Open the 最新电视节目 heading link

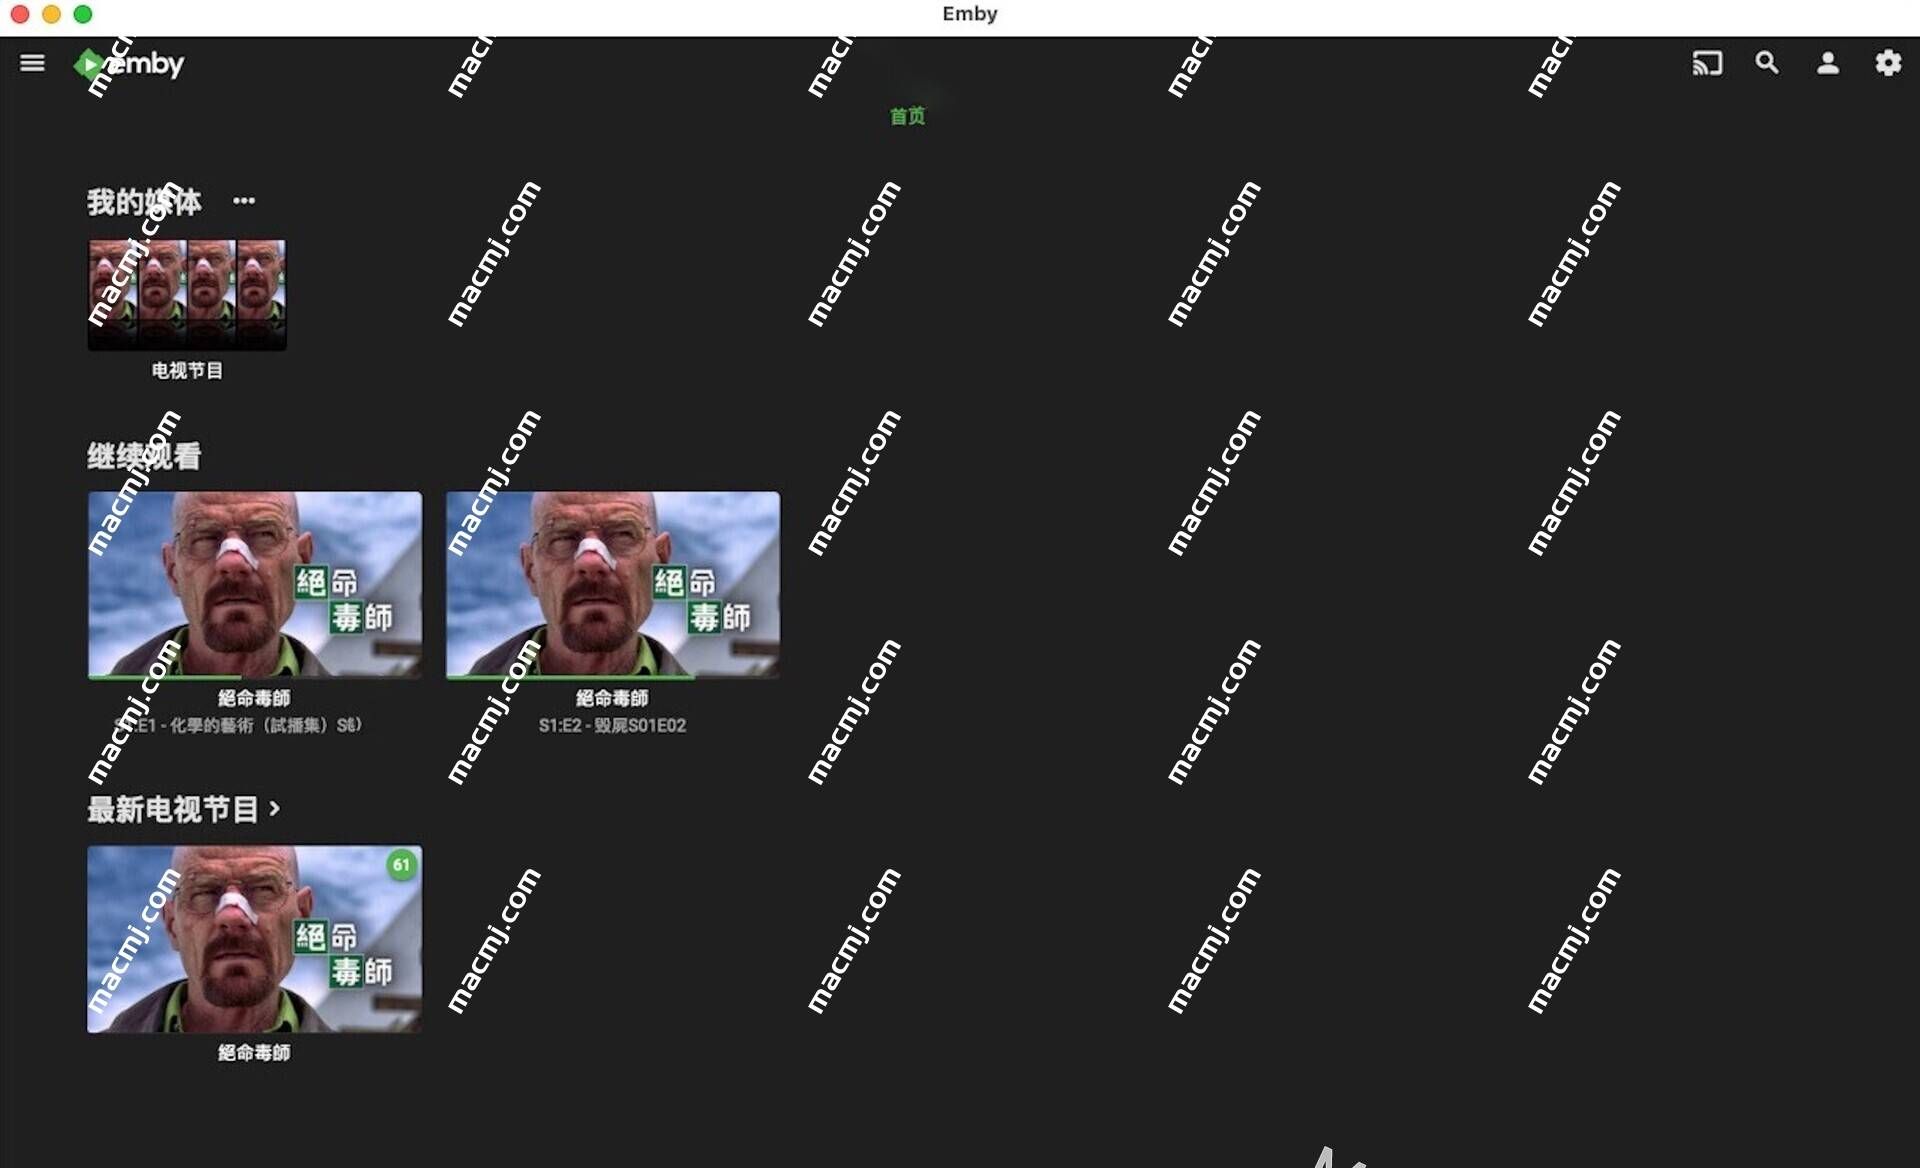(x=173, y=809)
